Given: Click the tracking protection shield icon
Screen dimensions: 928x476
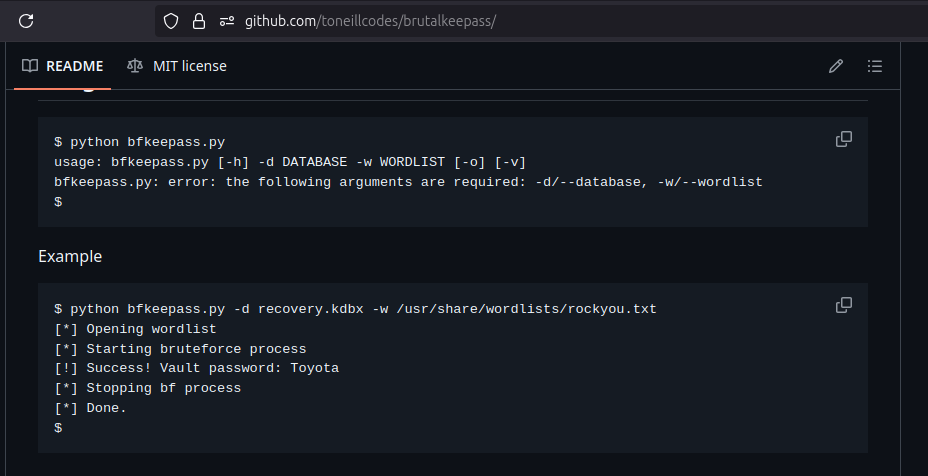Looking at the screenshot, I should (x=171, y=20).
